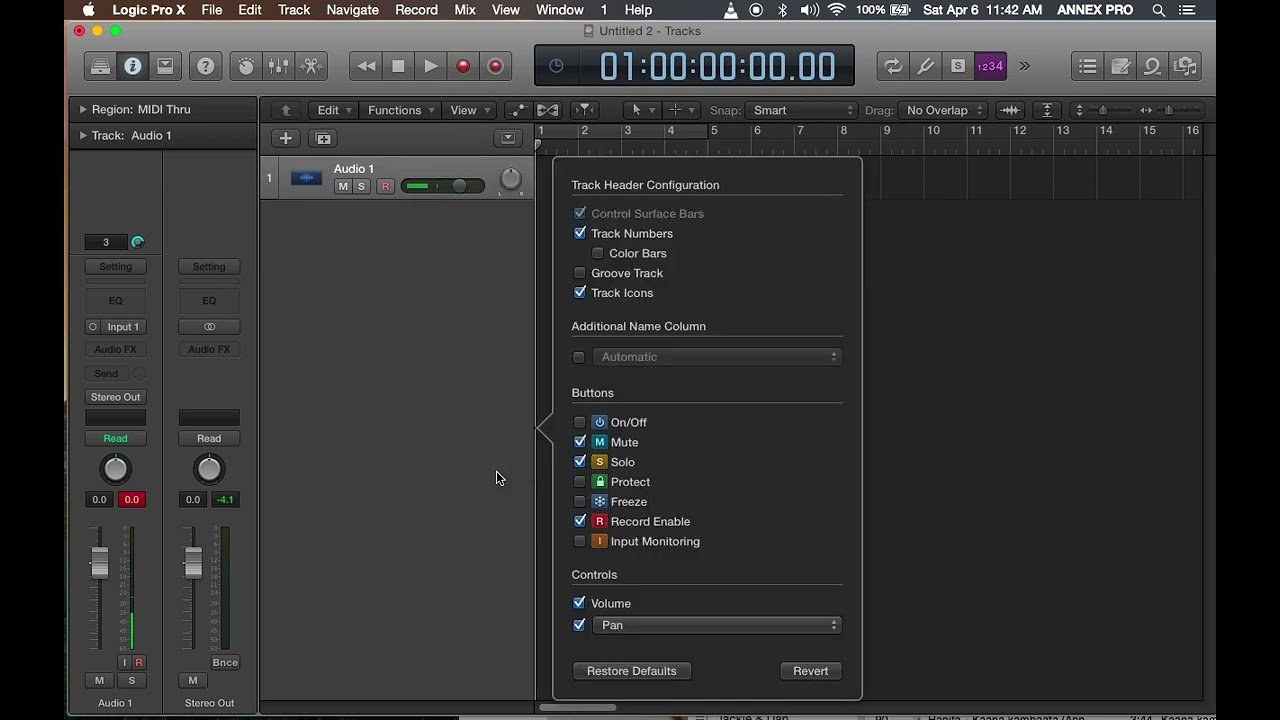
Task: Click Stereo Out output slot in Audio 1 strip
Action: (x=116, y=397)
